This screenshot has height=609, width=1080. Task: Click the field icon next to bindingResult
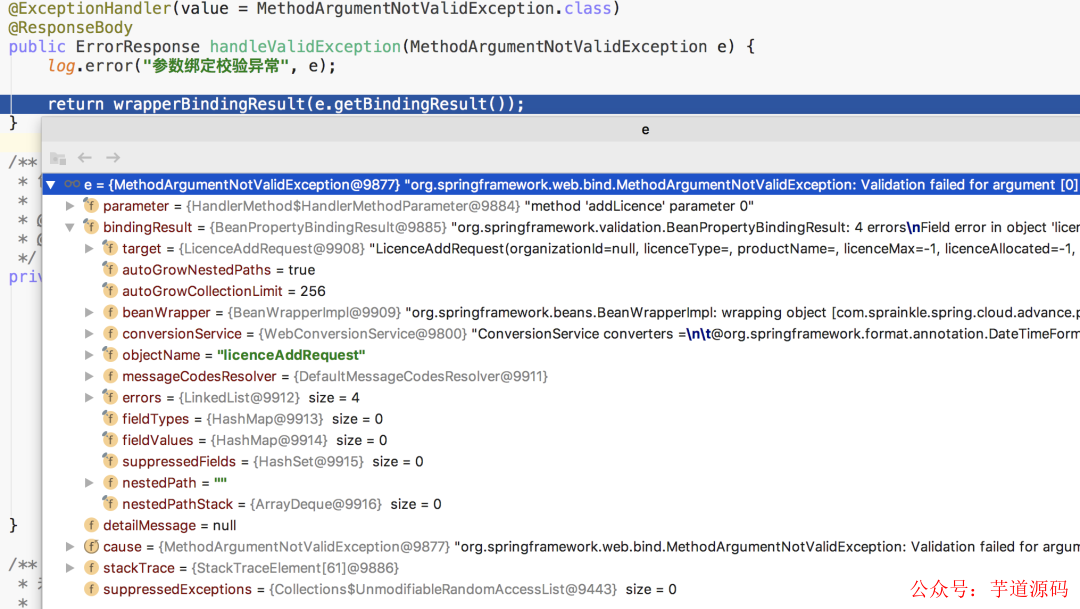click(x=91, y=227)
